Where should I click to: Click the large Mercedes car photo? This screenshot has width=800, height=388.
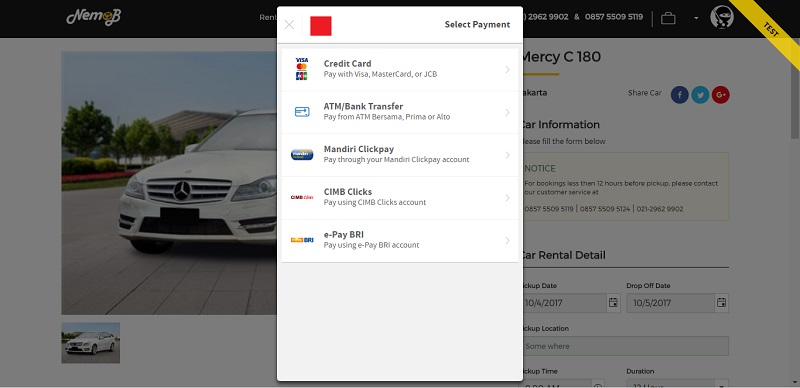tap(169, 183)
